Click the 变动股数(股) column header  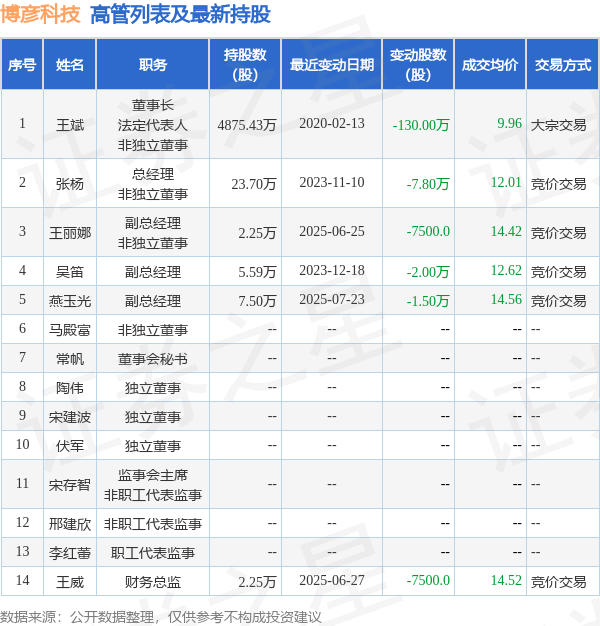(x=418, y=65)
